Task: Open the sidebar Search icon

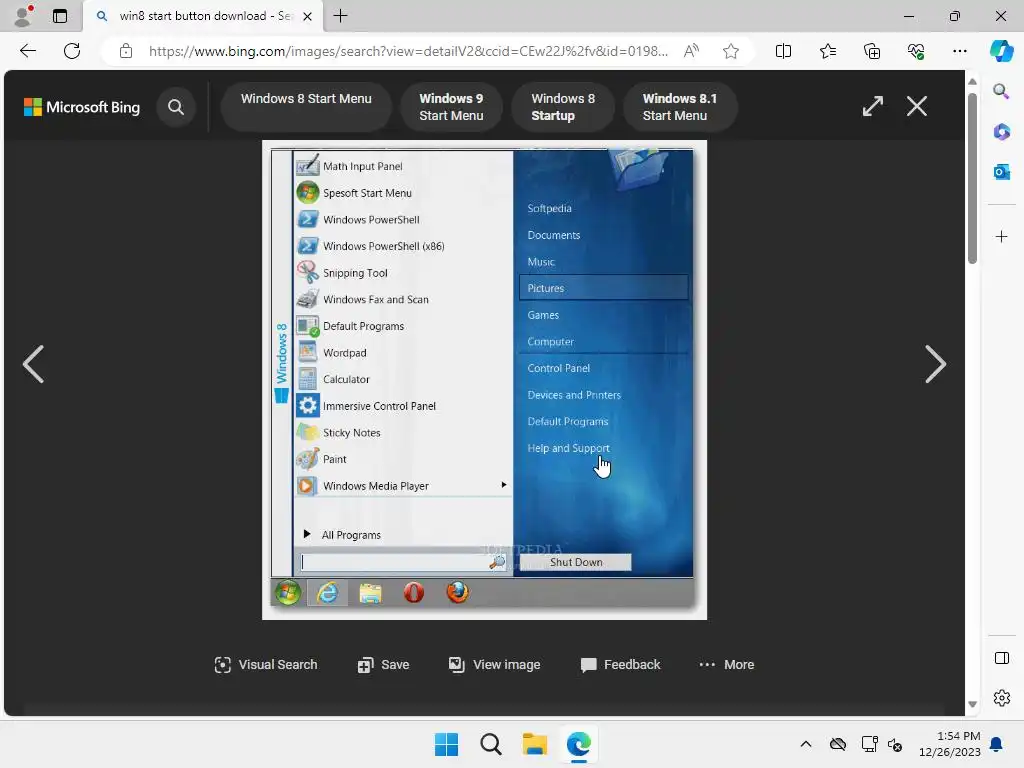Action: click(1001, 91)
